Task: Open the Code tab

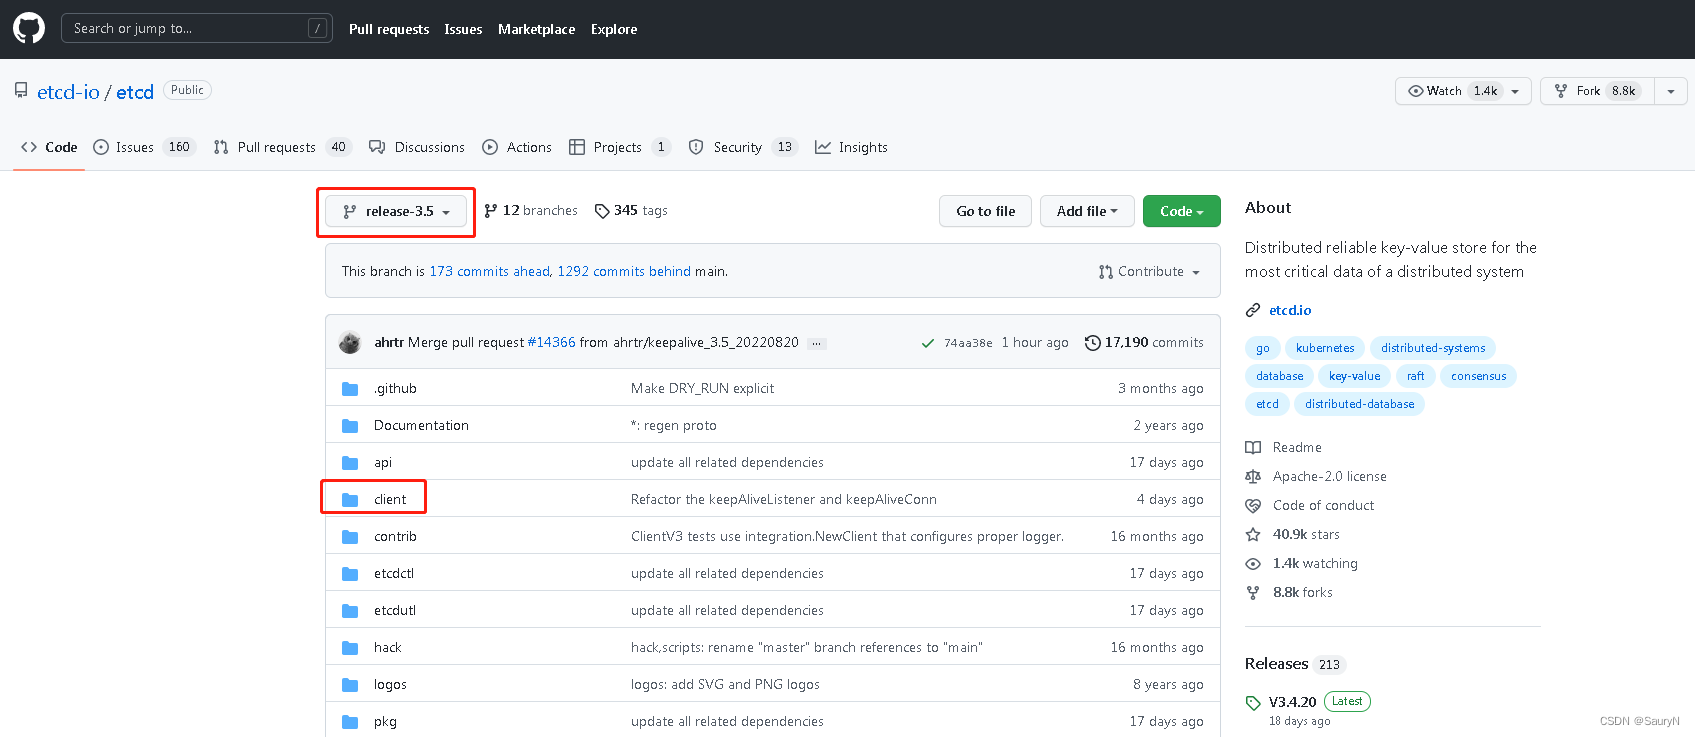Action: tap(49, 147)
